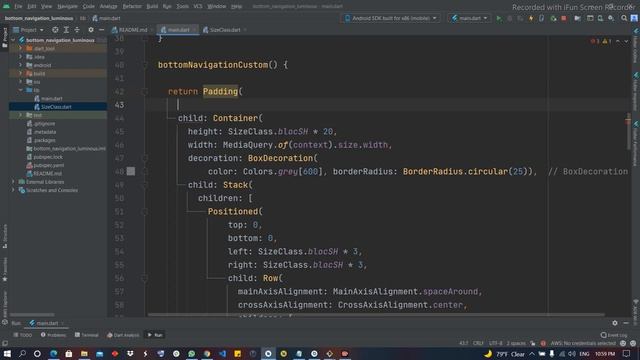
Task: Collapse all project tree nodes icon
Action: tap(77, 30)
